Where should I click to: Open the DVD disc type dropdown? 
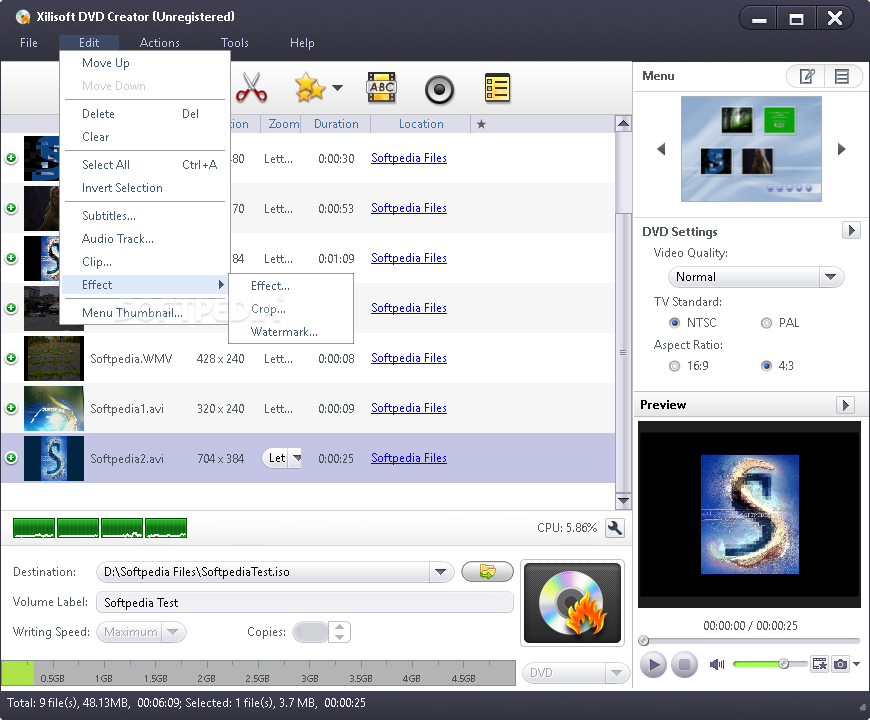(x=616, y=673)
